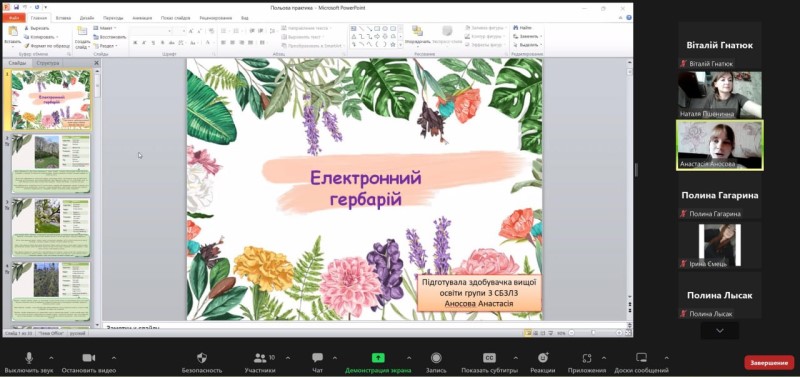Screen dimensions: 800x377
Task: Switch to Структура outline tab
Action: [x=47, y=63]
